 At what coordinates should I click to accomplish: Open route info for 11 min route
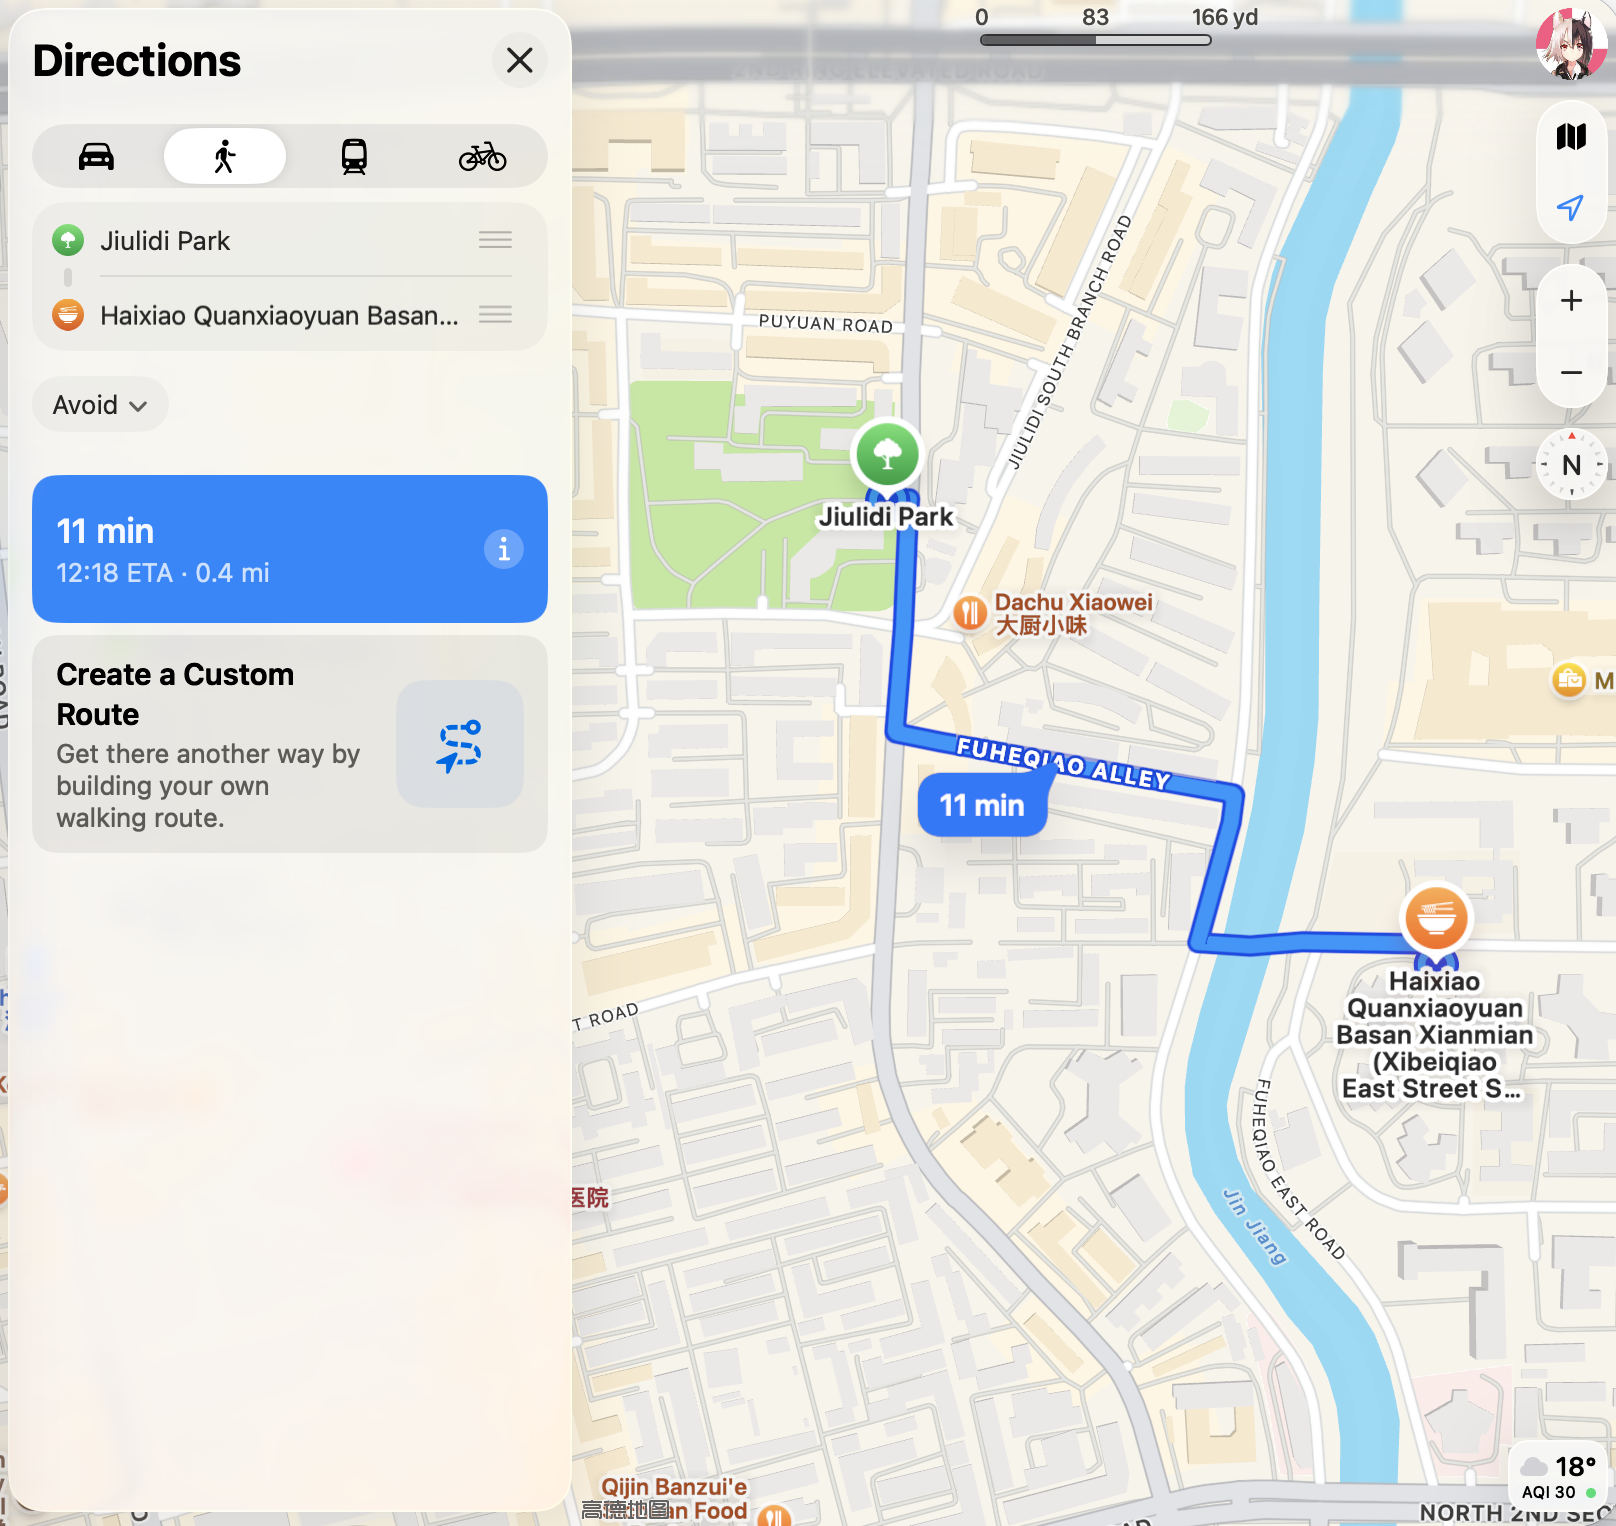[504, 549]
